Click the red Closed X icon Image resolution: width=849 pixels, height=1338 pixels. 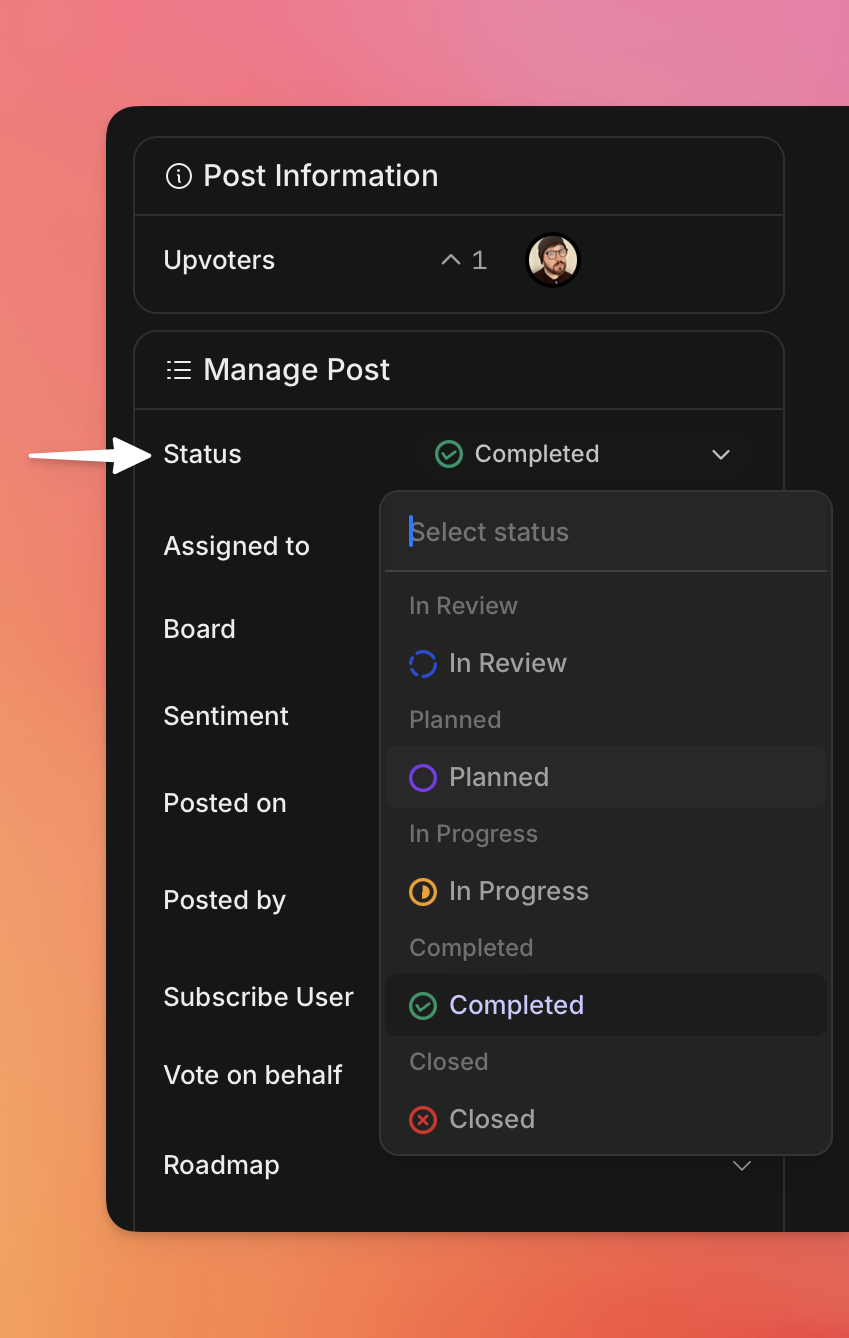point(423,1120)
